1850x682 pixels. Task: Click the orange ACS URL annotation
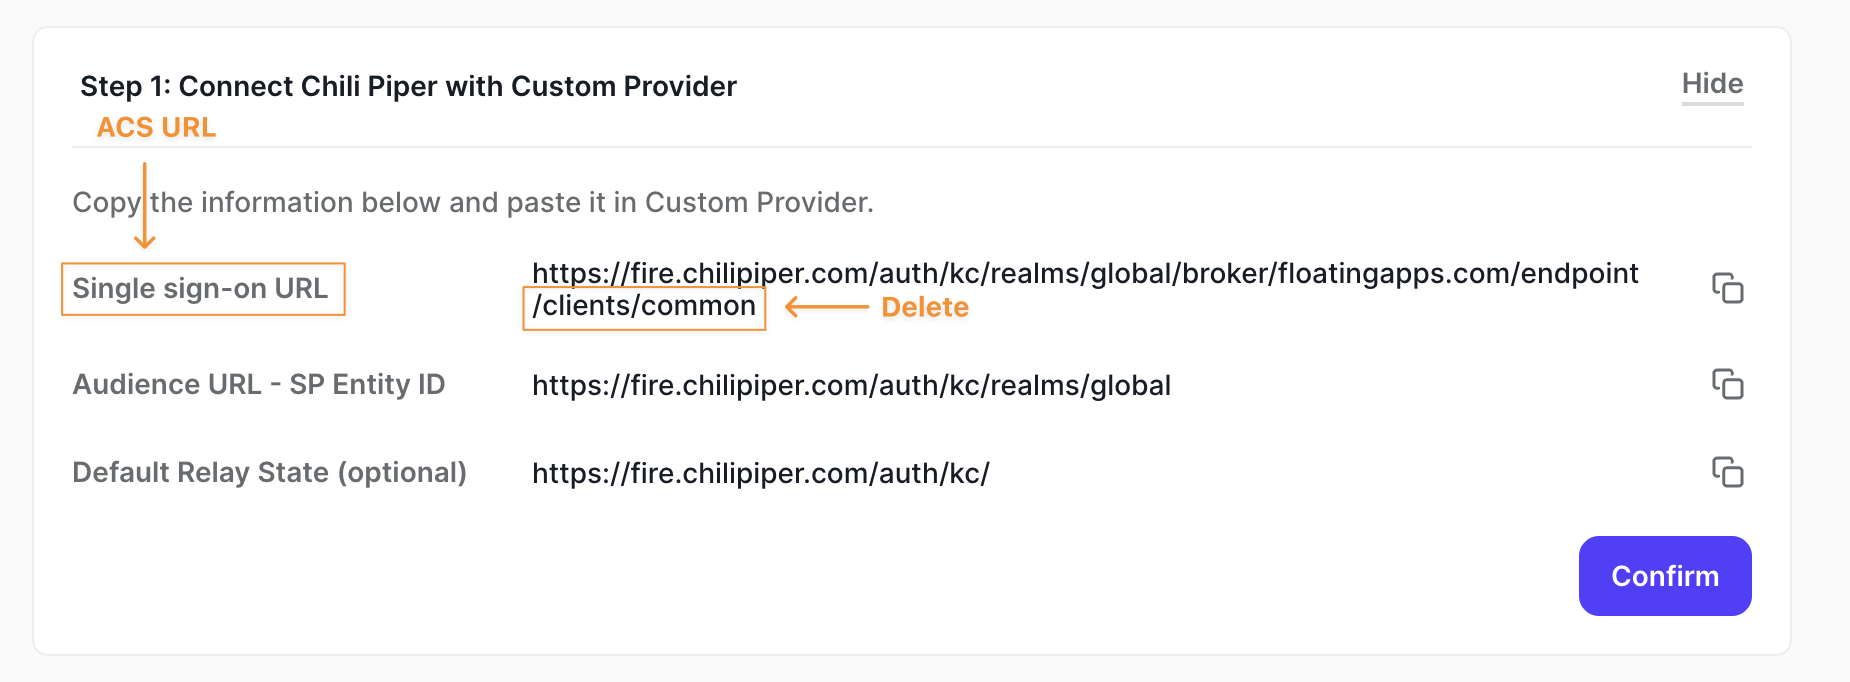pyautogui.click(x=156, y=127)
